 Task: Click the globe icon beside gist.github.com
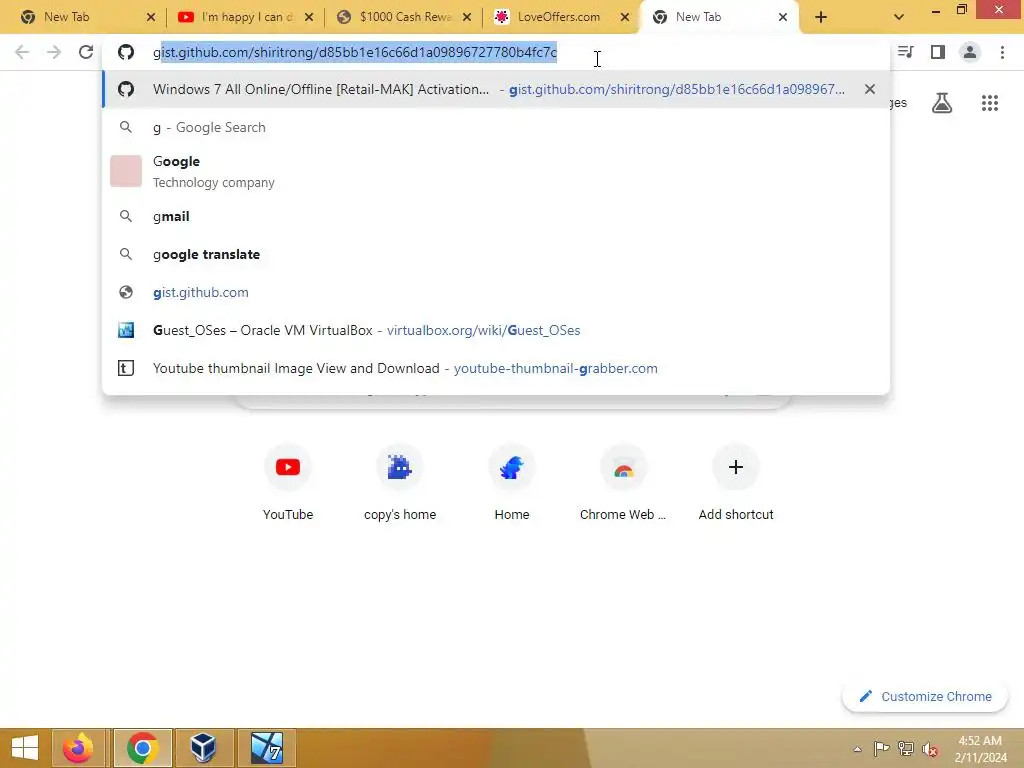tap(125, 292)
